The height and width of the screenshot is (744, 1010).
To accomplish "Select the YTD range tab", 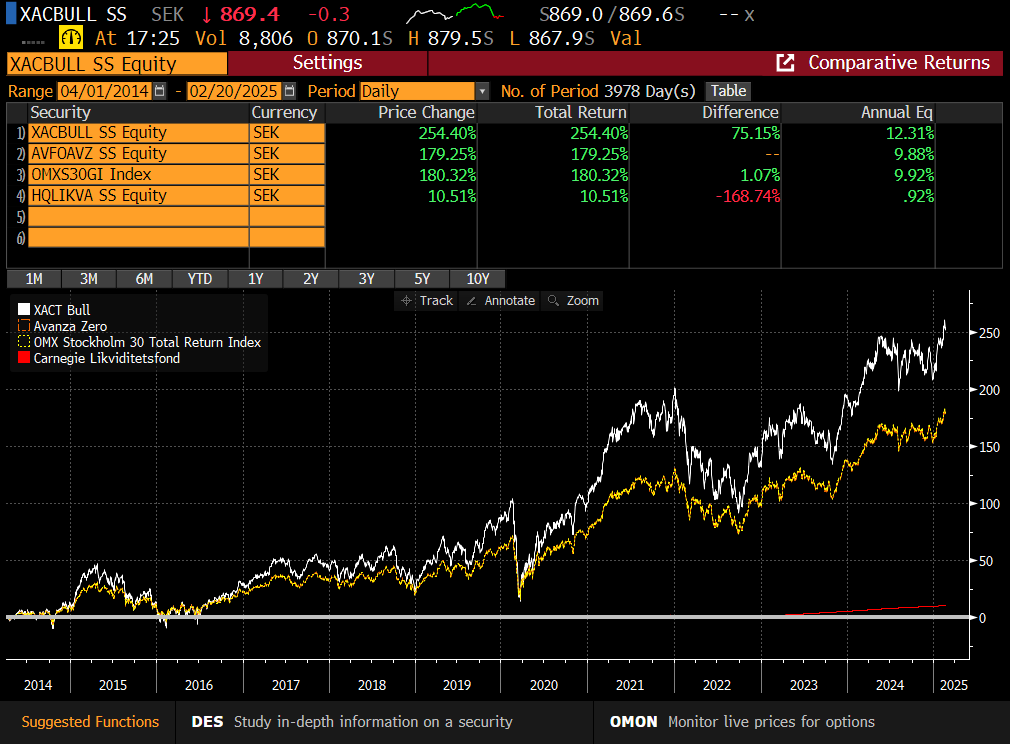I will tap(200, 279).
